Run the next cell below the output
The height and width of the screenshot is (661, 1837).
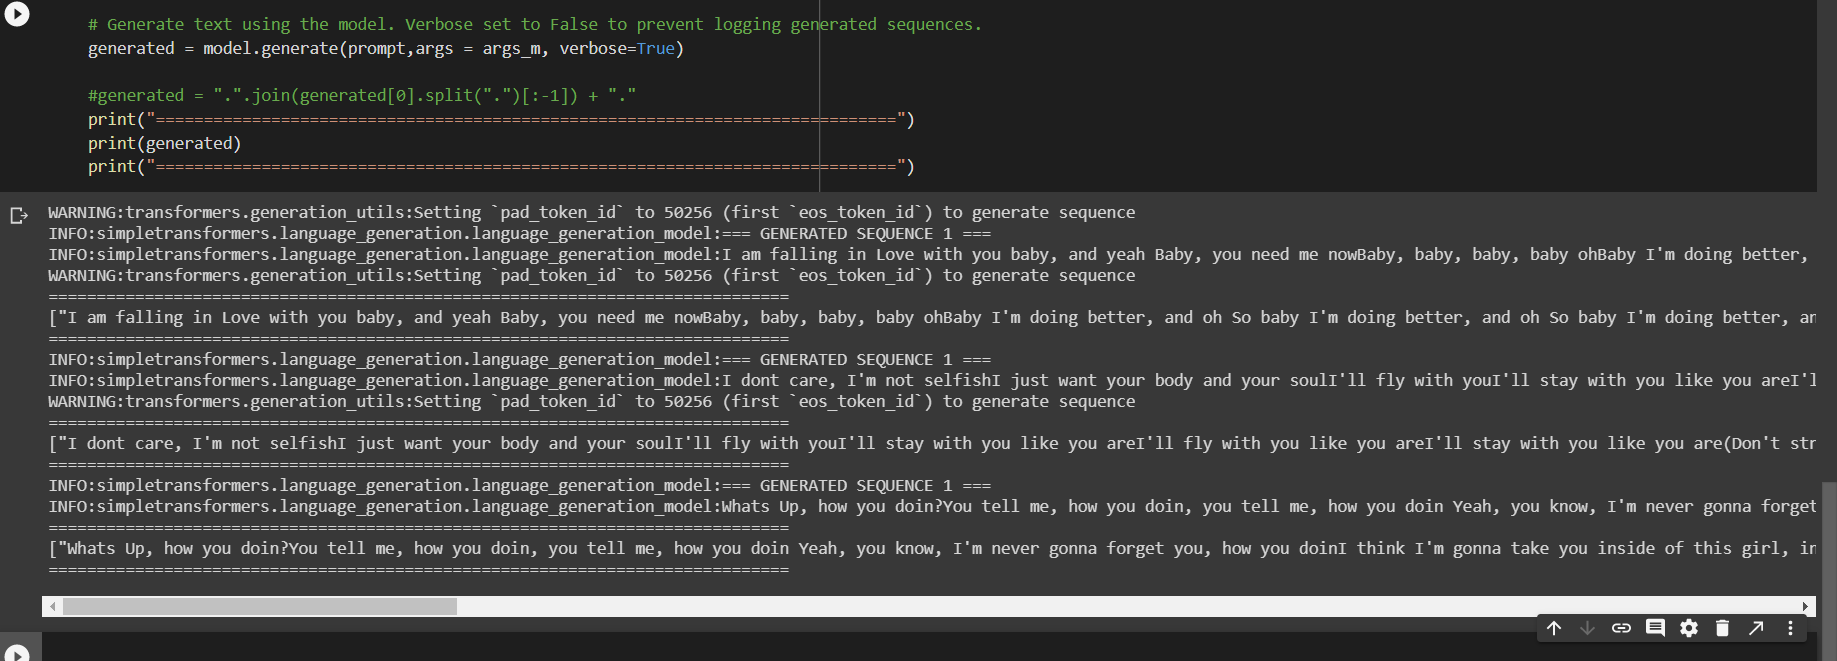coord(17,652)
